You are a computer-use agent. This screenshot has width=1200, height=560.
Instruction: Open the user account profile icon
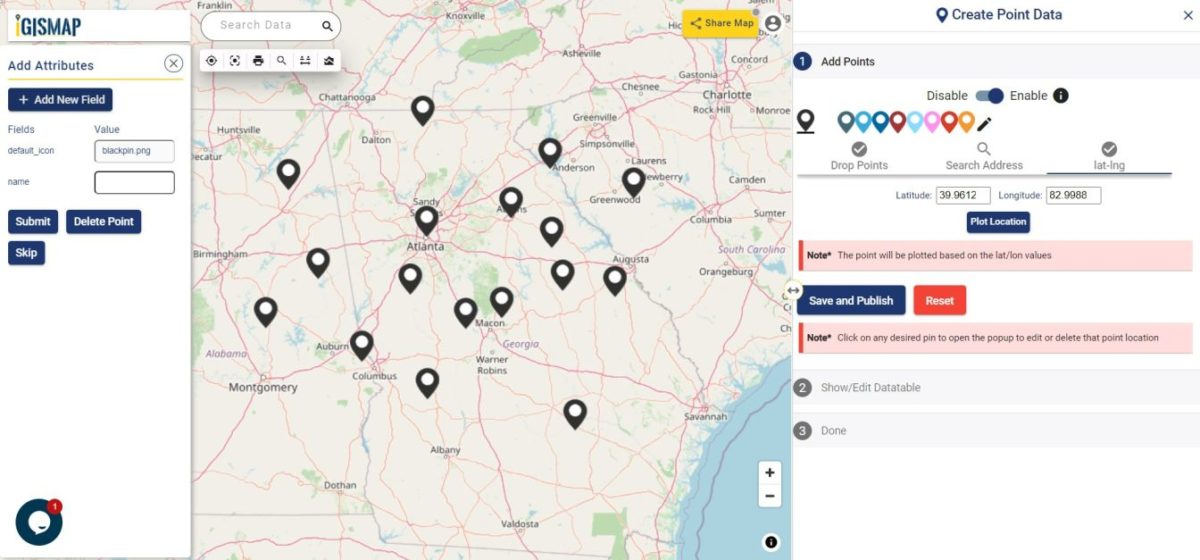(x=773, y=23)
